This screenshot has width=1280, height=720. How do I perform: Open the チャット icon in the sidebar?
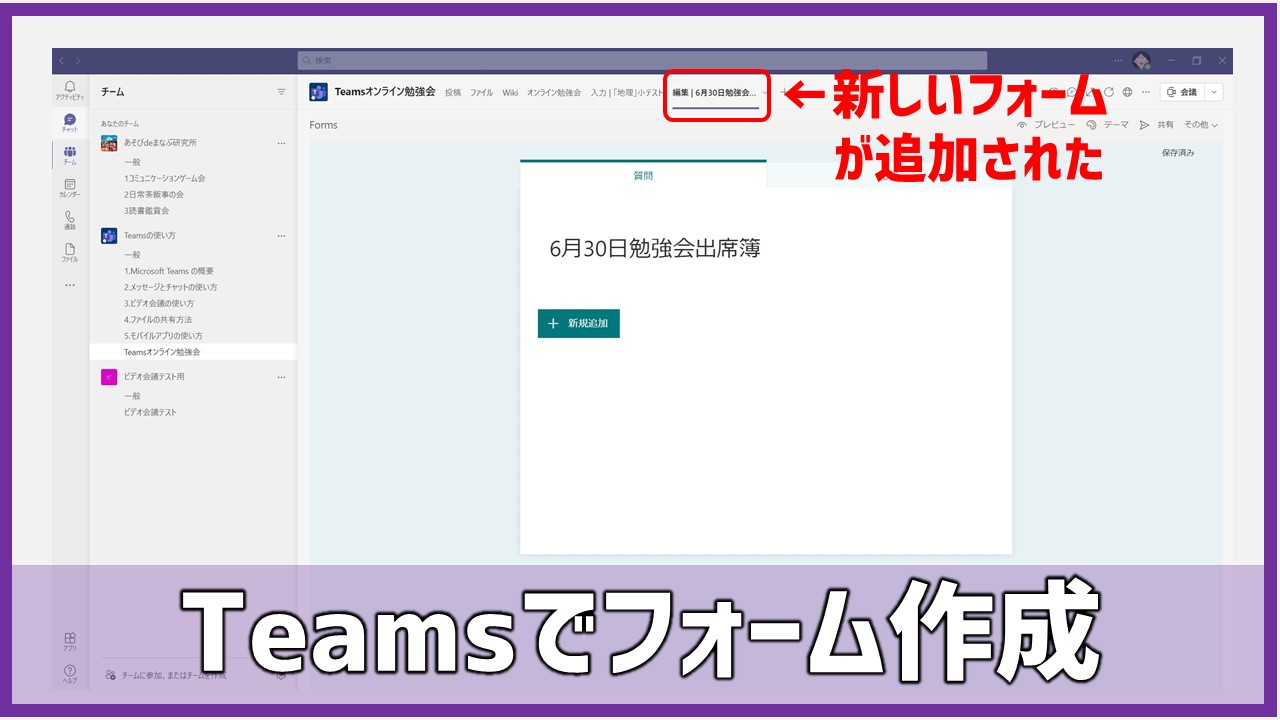(x=70, y=122)
